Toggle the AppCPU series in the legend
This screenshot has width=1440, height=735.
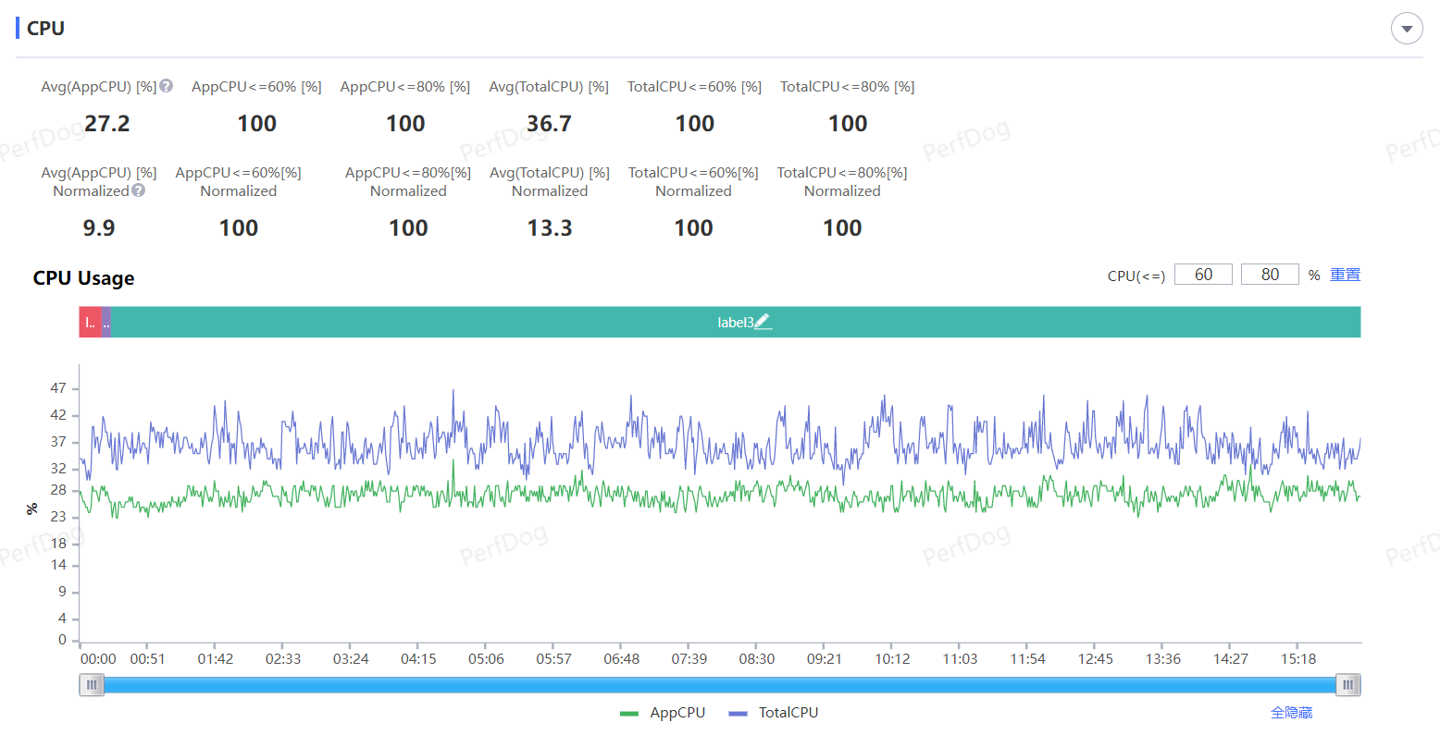point(677,712)
